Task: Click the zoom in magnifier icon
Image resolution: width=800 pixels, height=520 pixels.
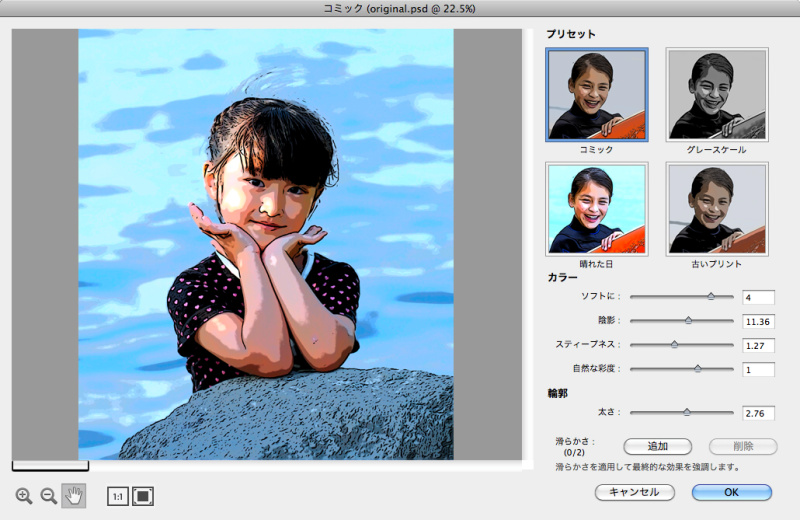Action: 24,496
